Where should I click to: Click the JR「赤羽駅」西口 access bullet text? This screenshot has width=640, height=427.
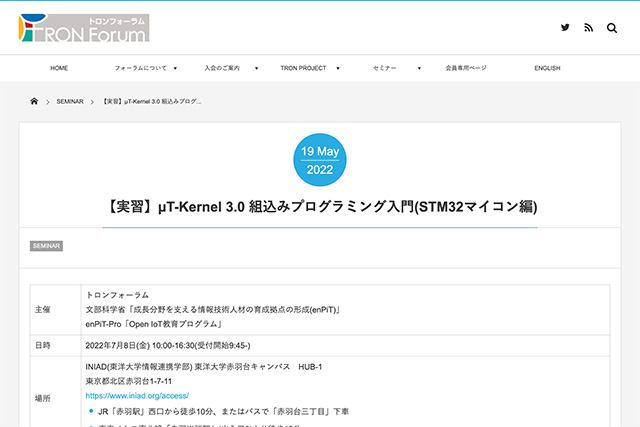tap(223, 411)
